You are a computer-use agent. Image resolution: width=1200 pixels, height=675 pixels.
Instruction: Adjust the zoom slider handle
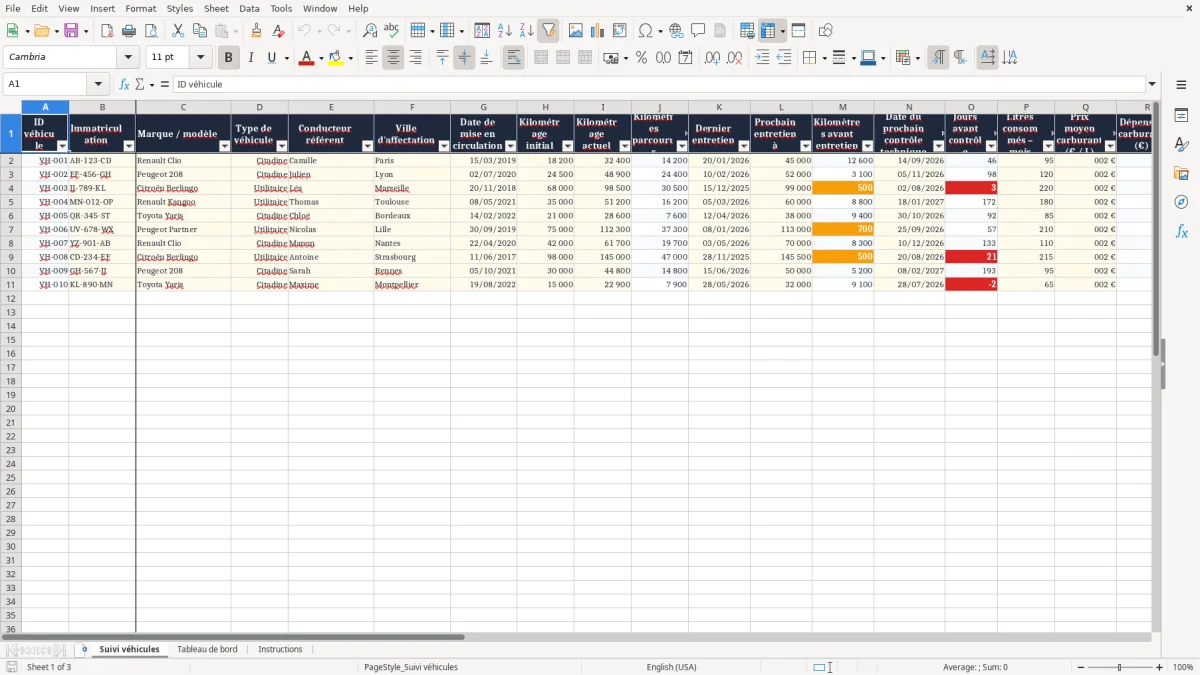click(1119, 667)
